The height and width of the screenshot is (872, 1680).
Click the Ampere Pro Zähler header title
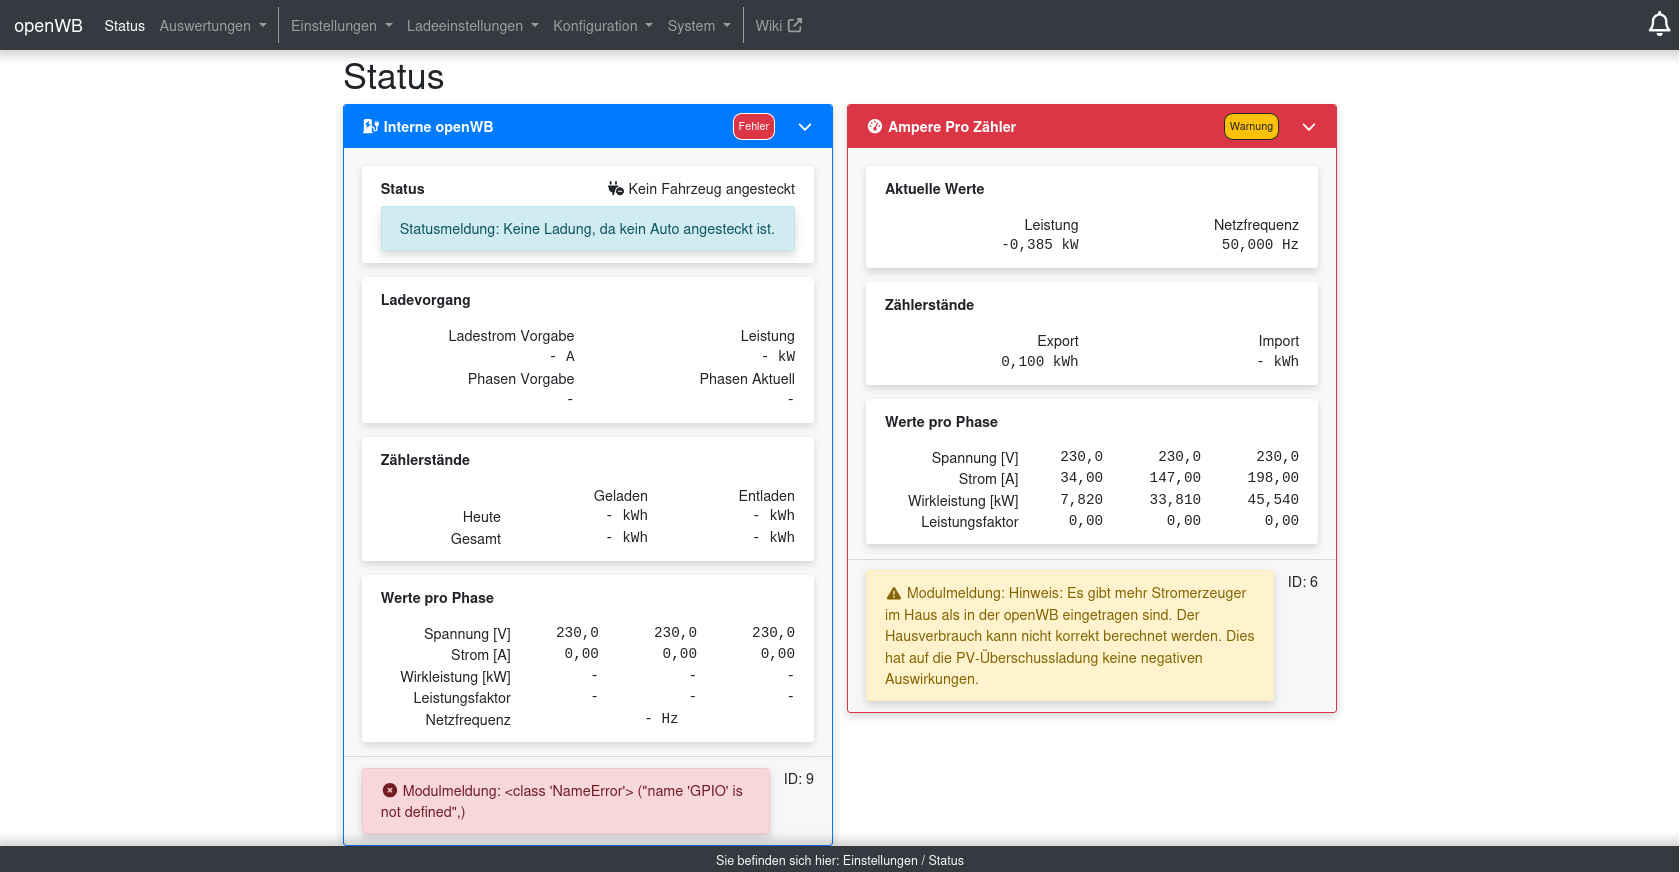point(952,127)
